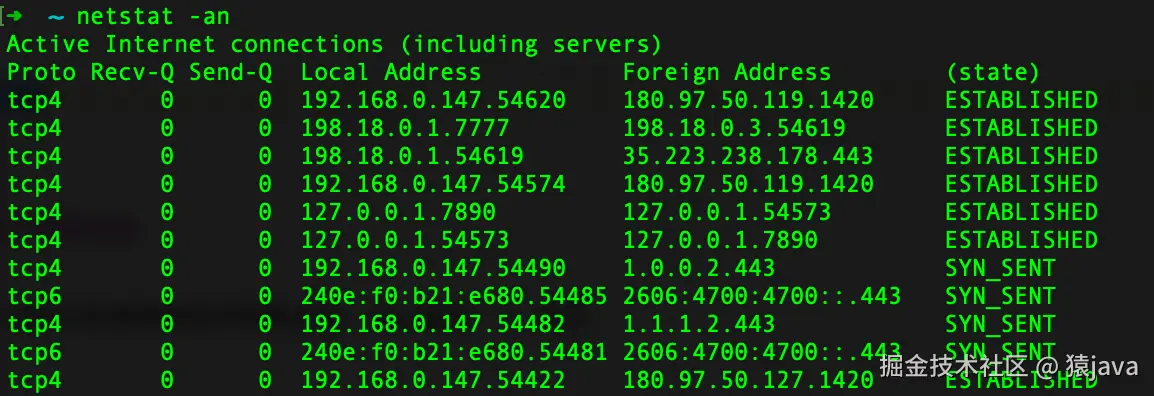Click ESTABLISHED in the 35.223.238.178.443 row

coord(1022,156)
